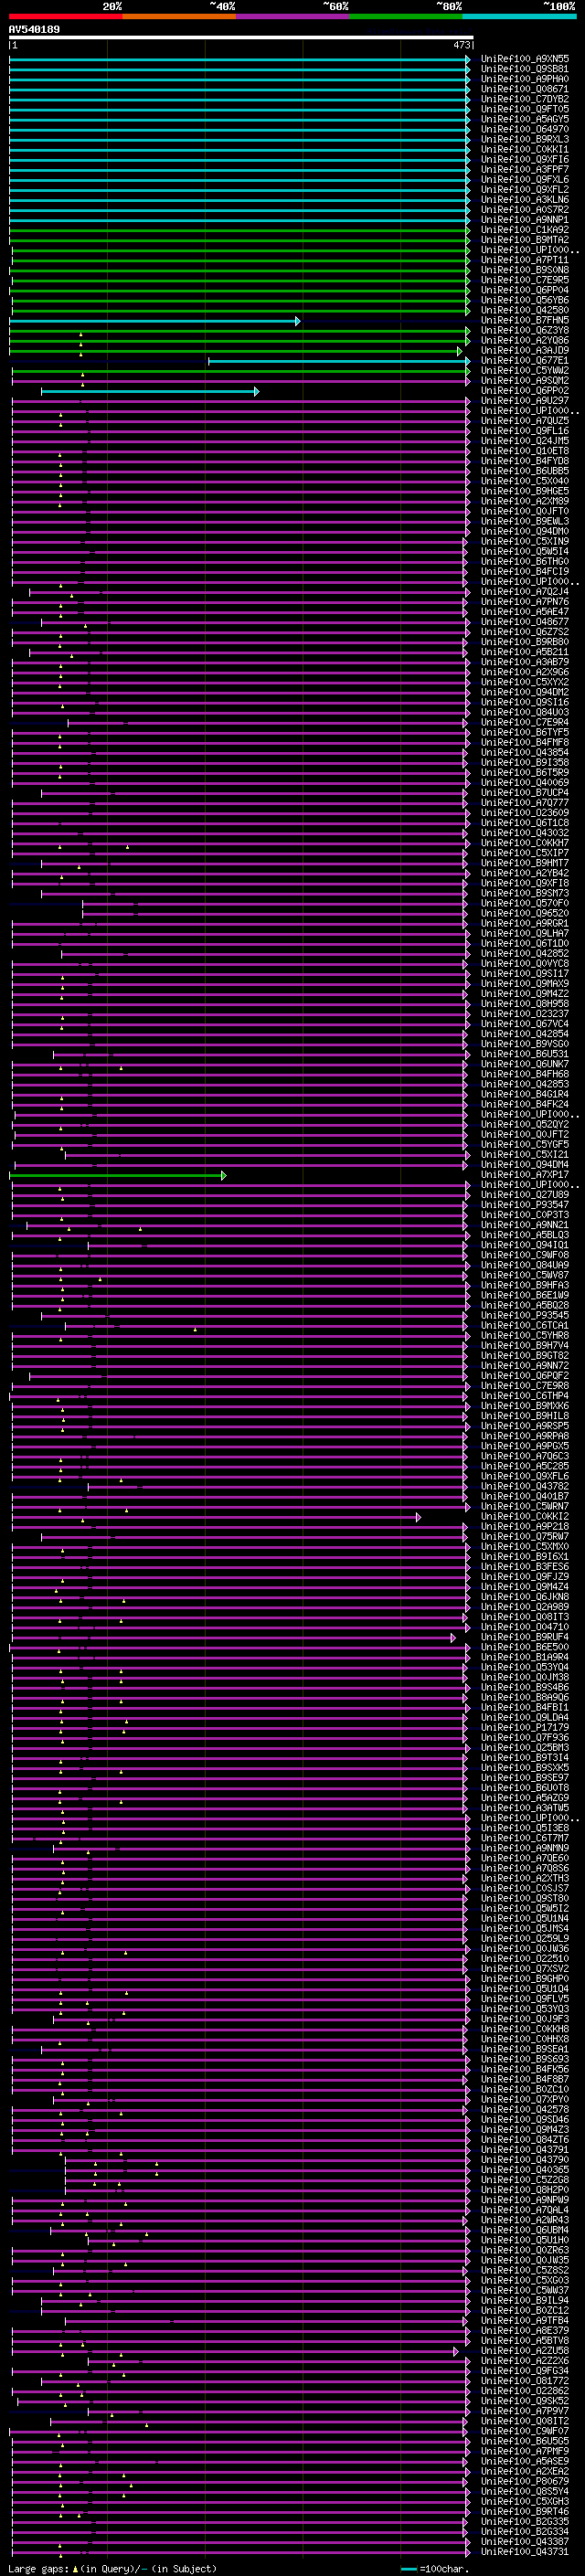Click the partial cyan bar of Q677E1
This screenshot has height=2576, width=585.
pyautogui.click(x=339, y=361)
